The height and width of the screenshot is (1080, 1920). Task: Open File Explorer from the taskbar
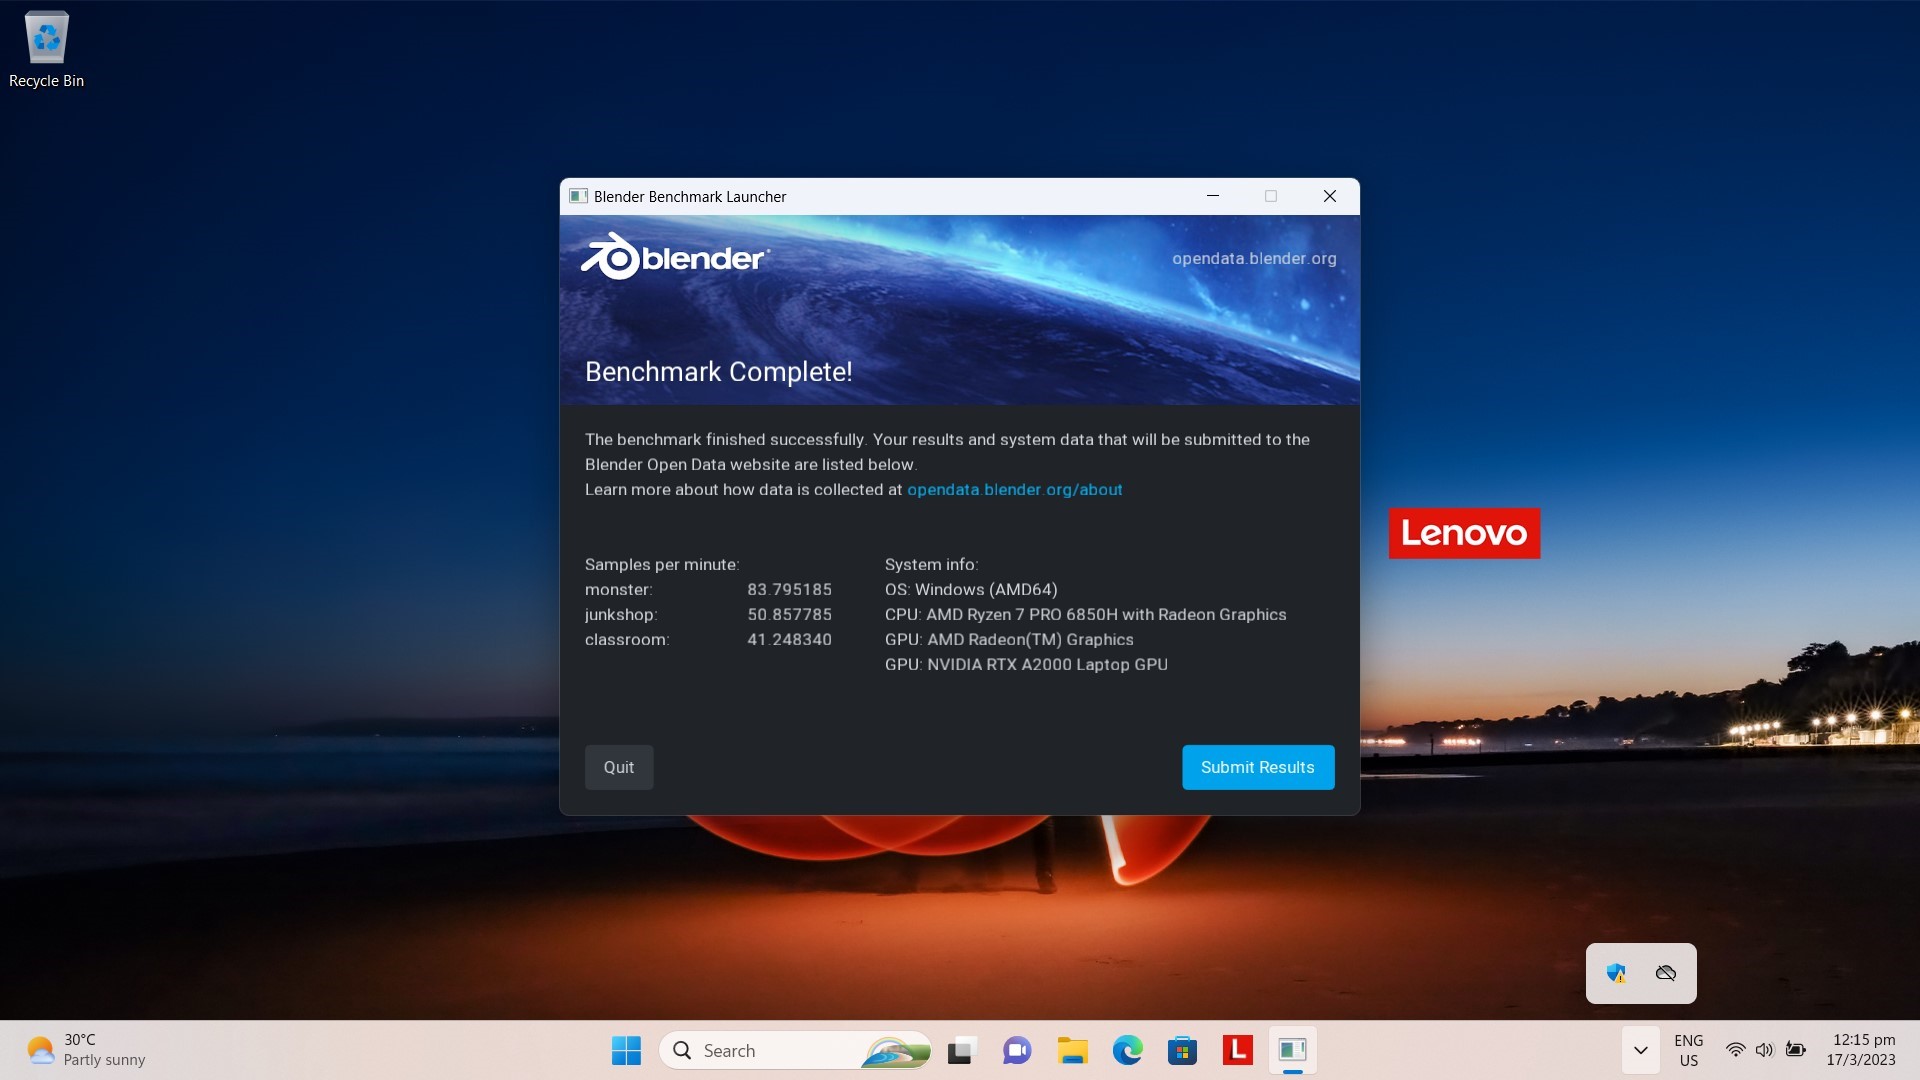point(1072,1050)
